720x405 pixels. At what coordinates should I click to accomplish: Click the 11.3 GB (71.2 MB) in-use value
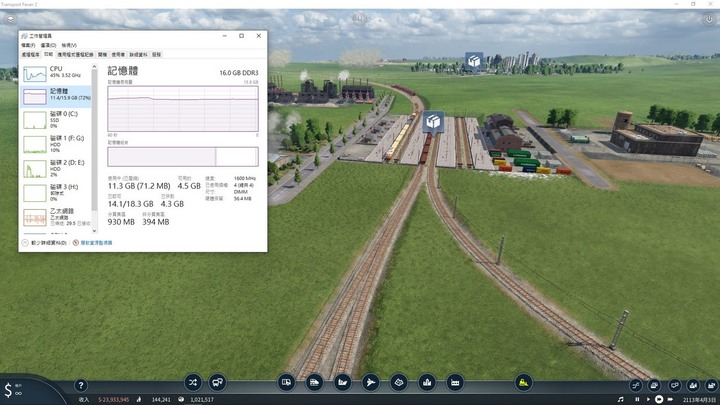(139, 186)
